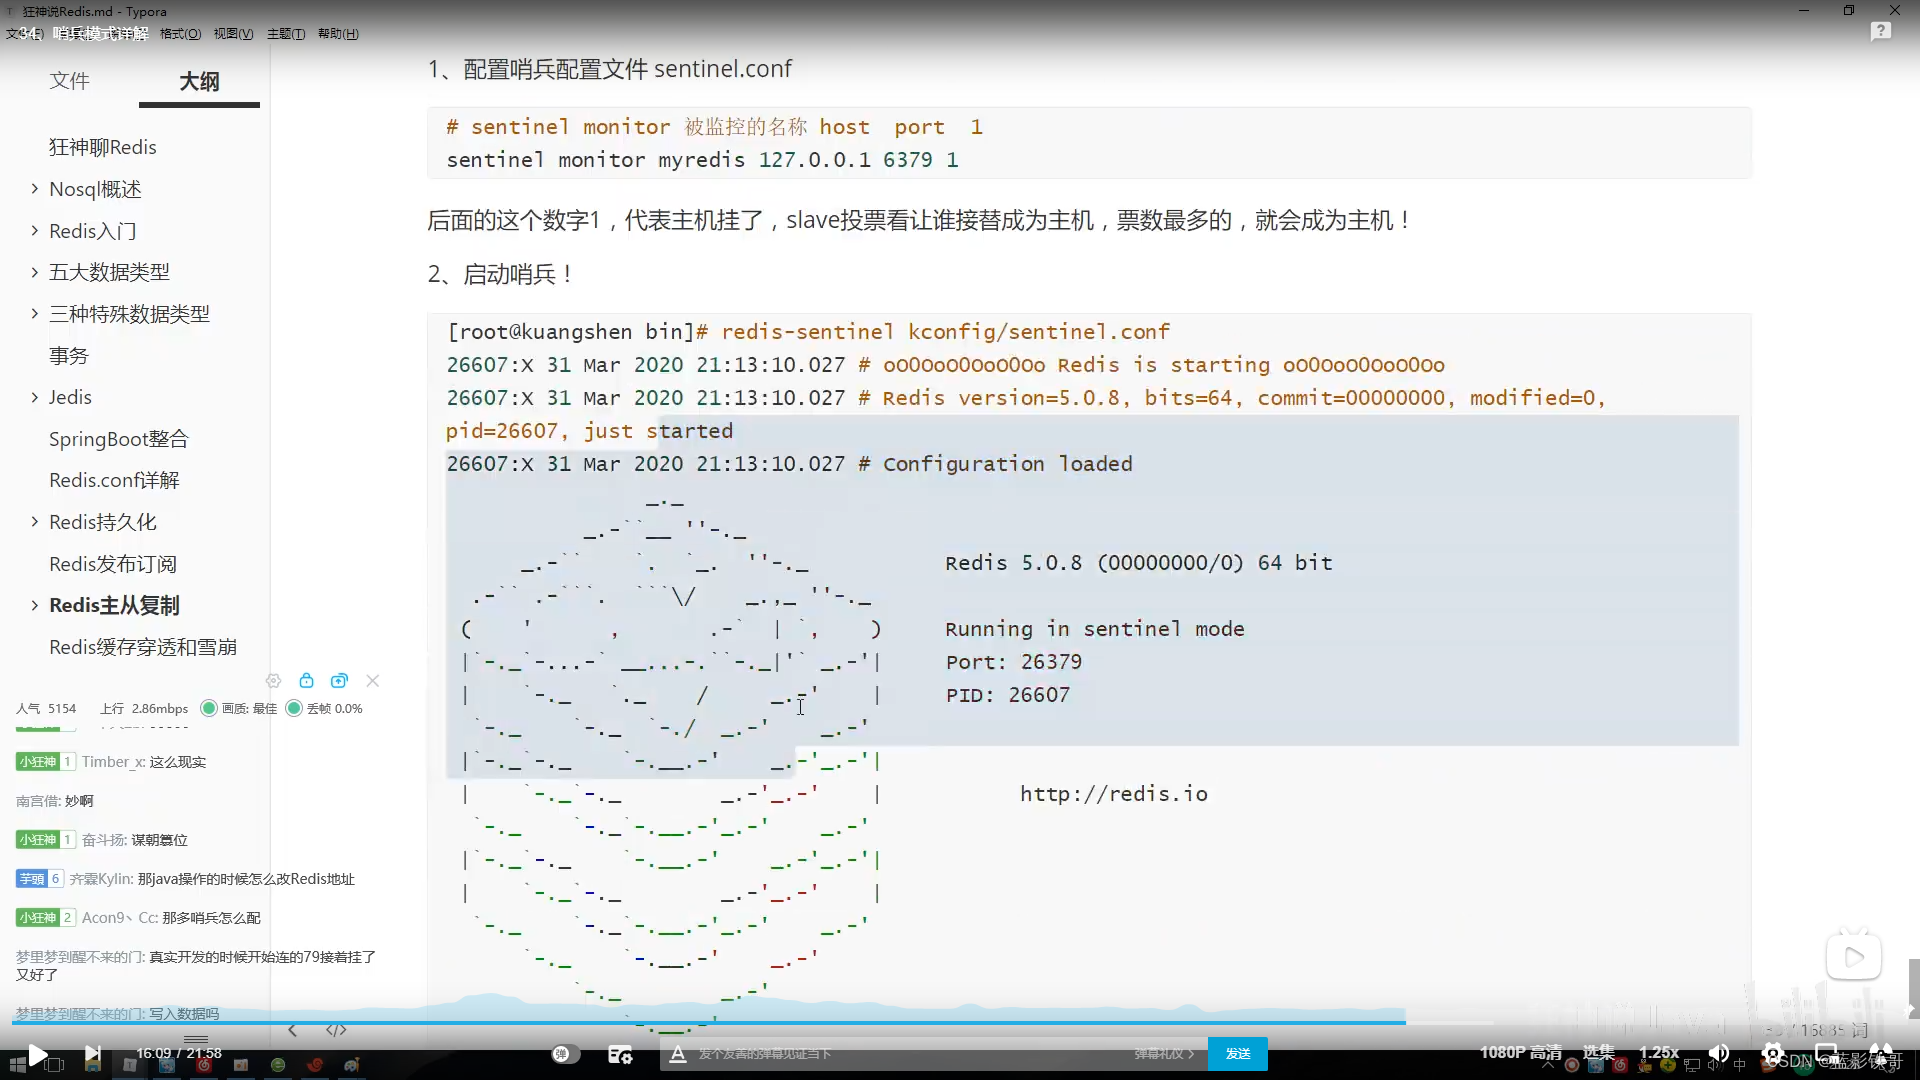Screen dimensions: 1920x1080
Task: Open the video player settings gear
Action: [1773, 1053]
